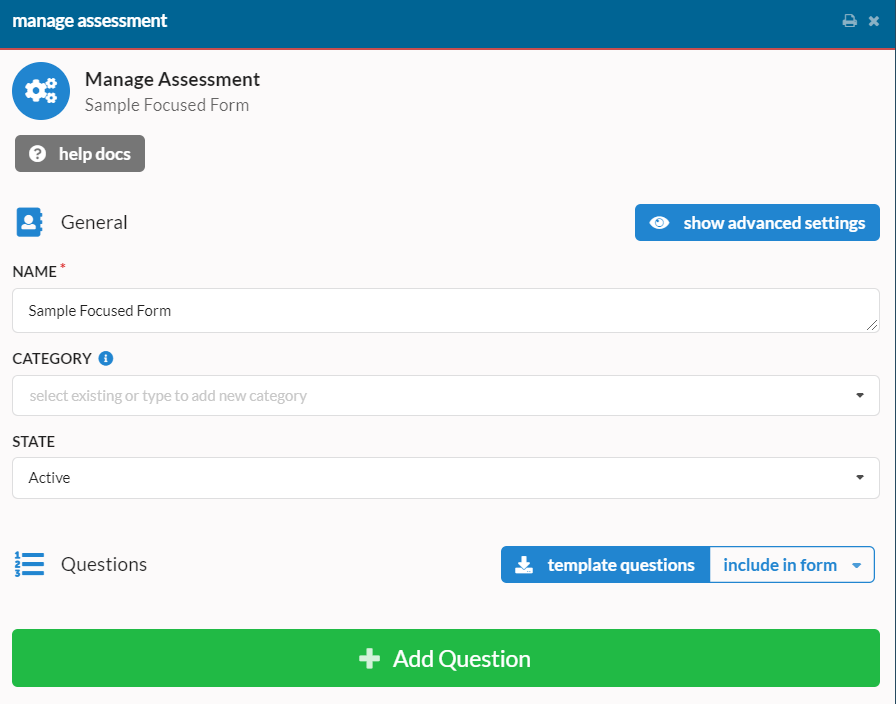Viewport: 896px width, 704px height.
Task: Click the template questions button
Action: click(x=604, y=564)
